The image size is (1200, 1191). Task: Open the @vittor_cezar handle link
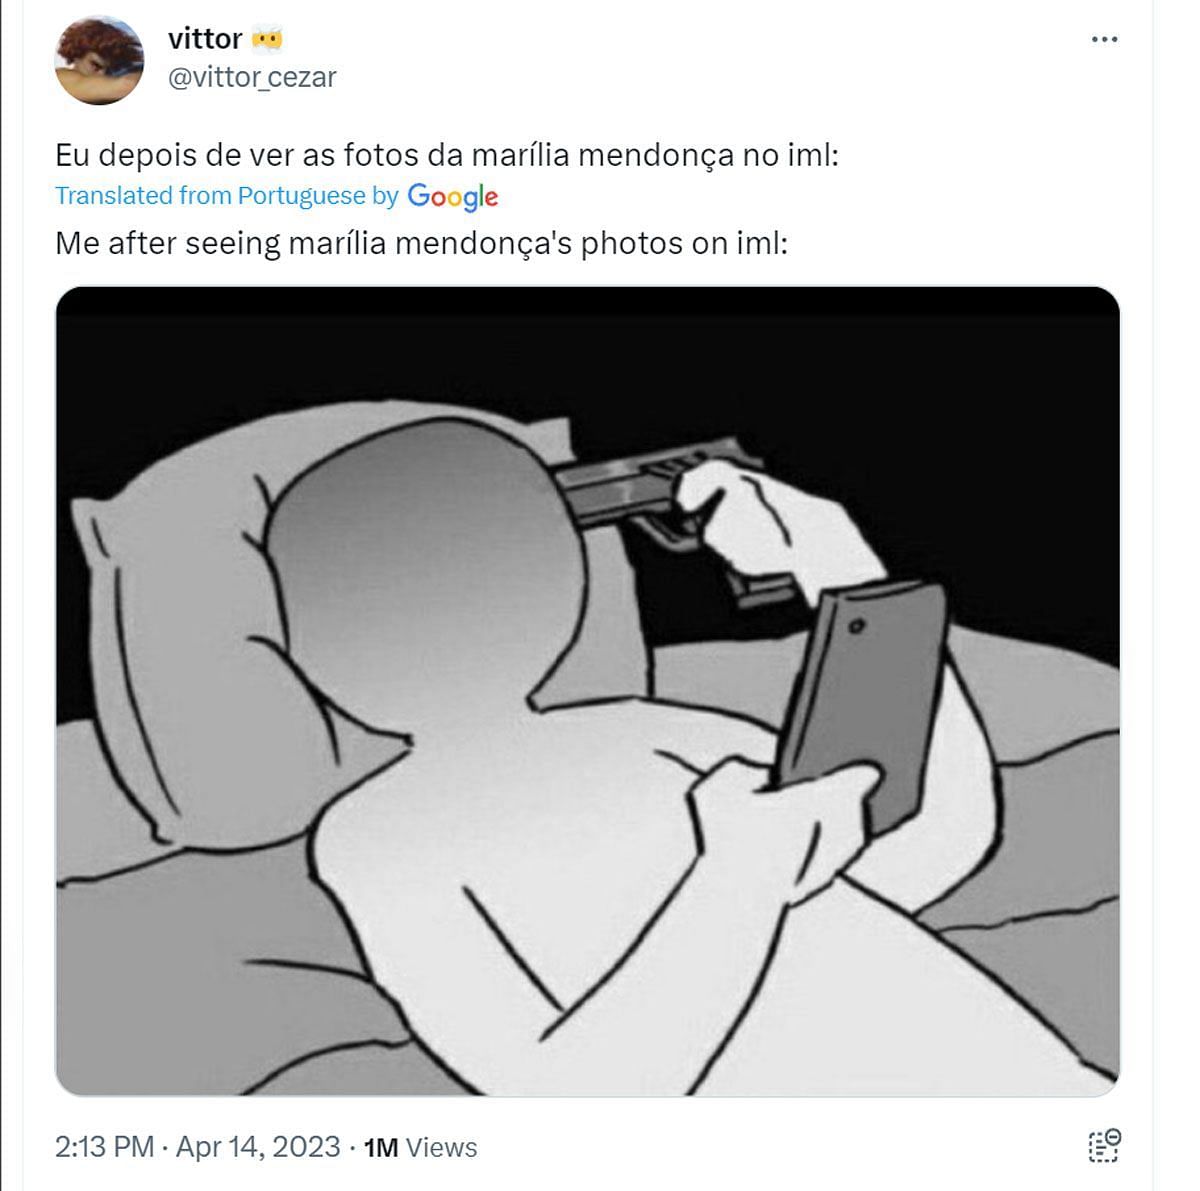pos(252,77)
